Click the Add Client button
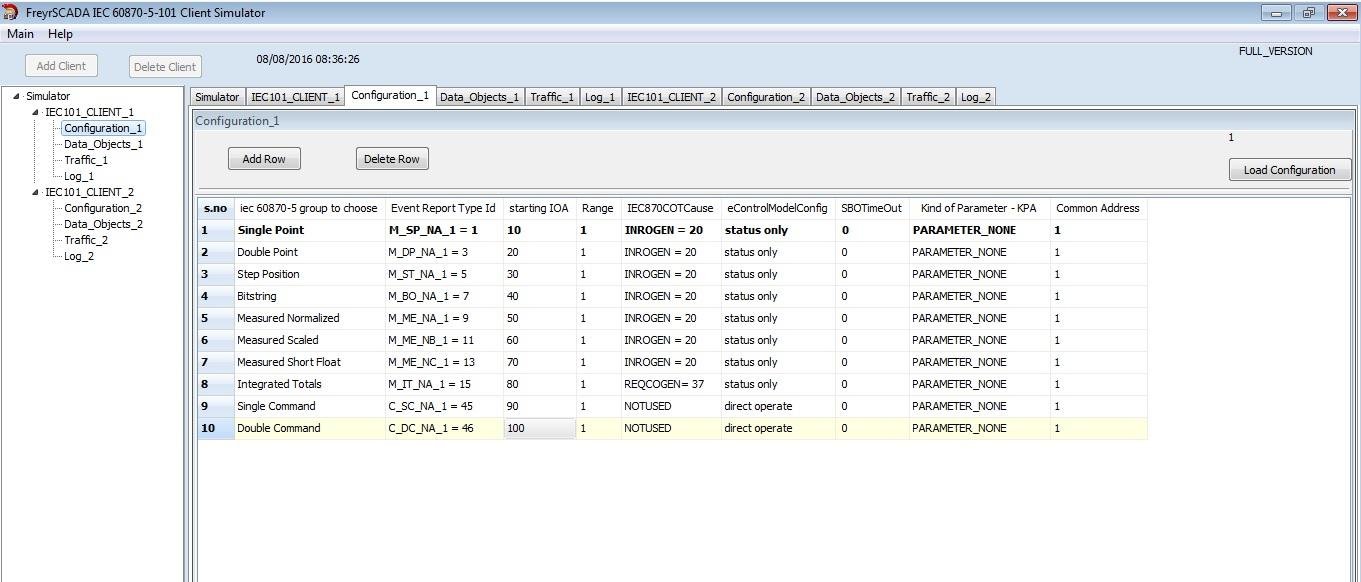 pos(61,66)
